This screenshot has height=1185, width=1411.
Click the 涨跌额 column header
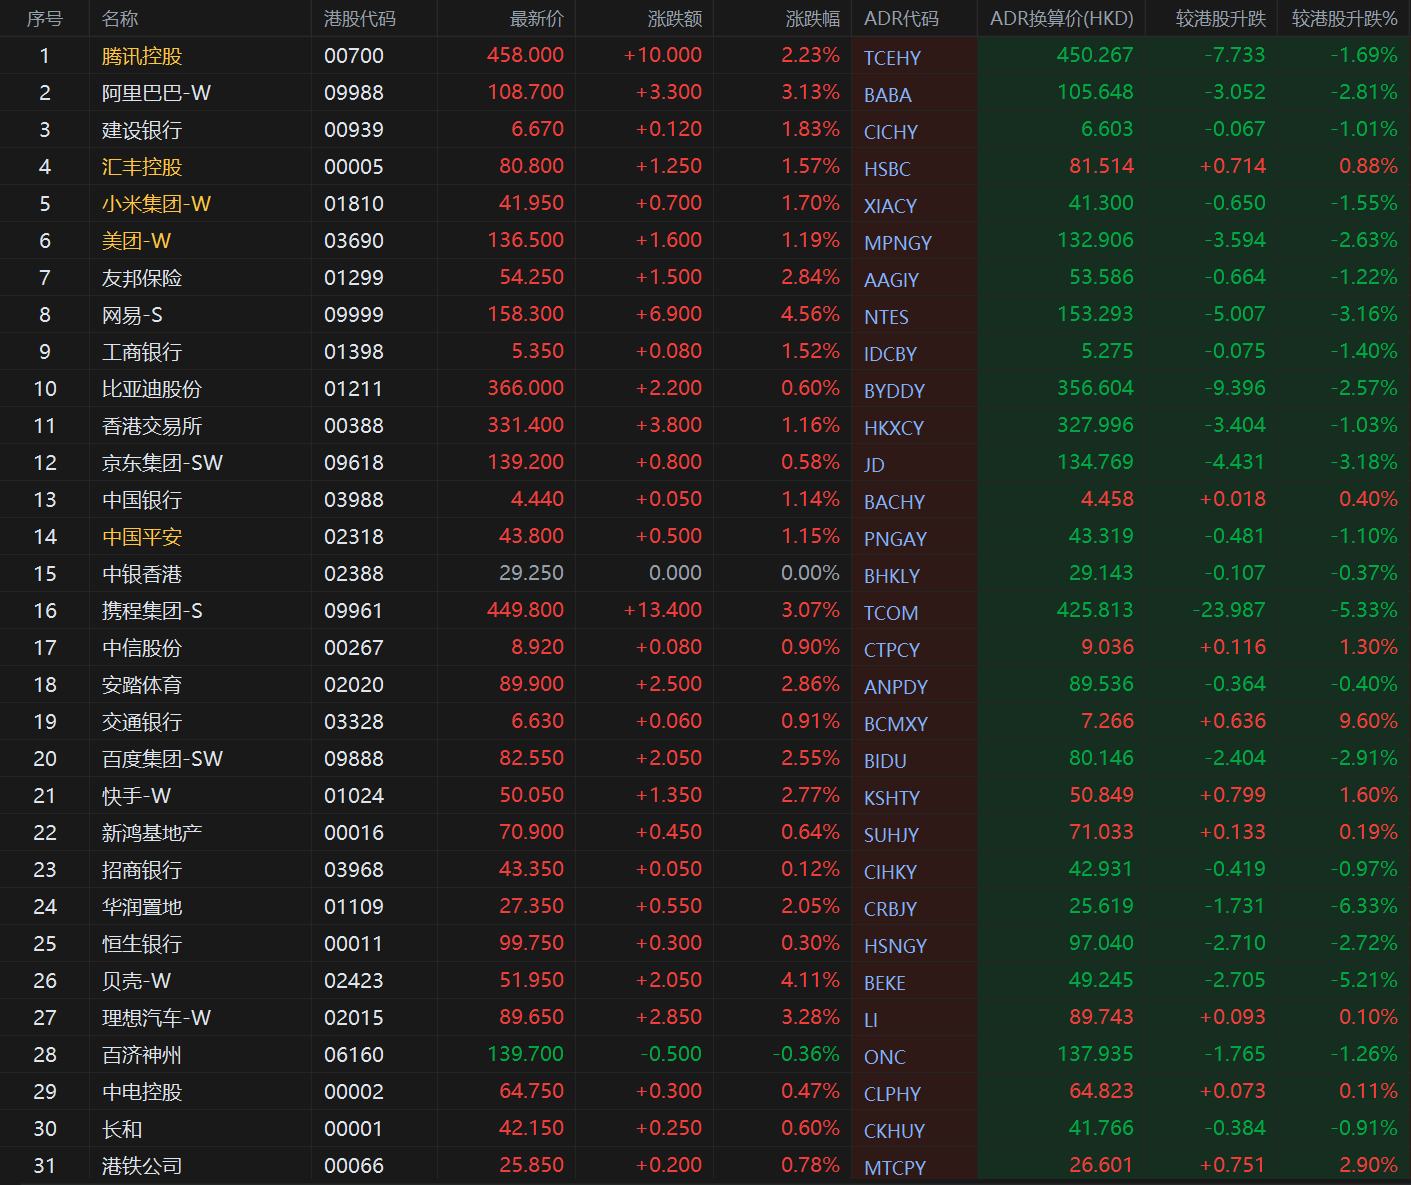pyautogui.click(x=674, y=18)
